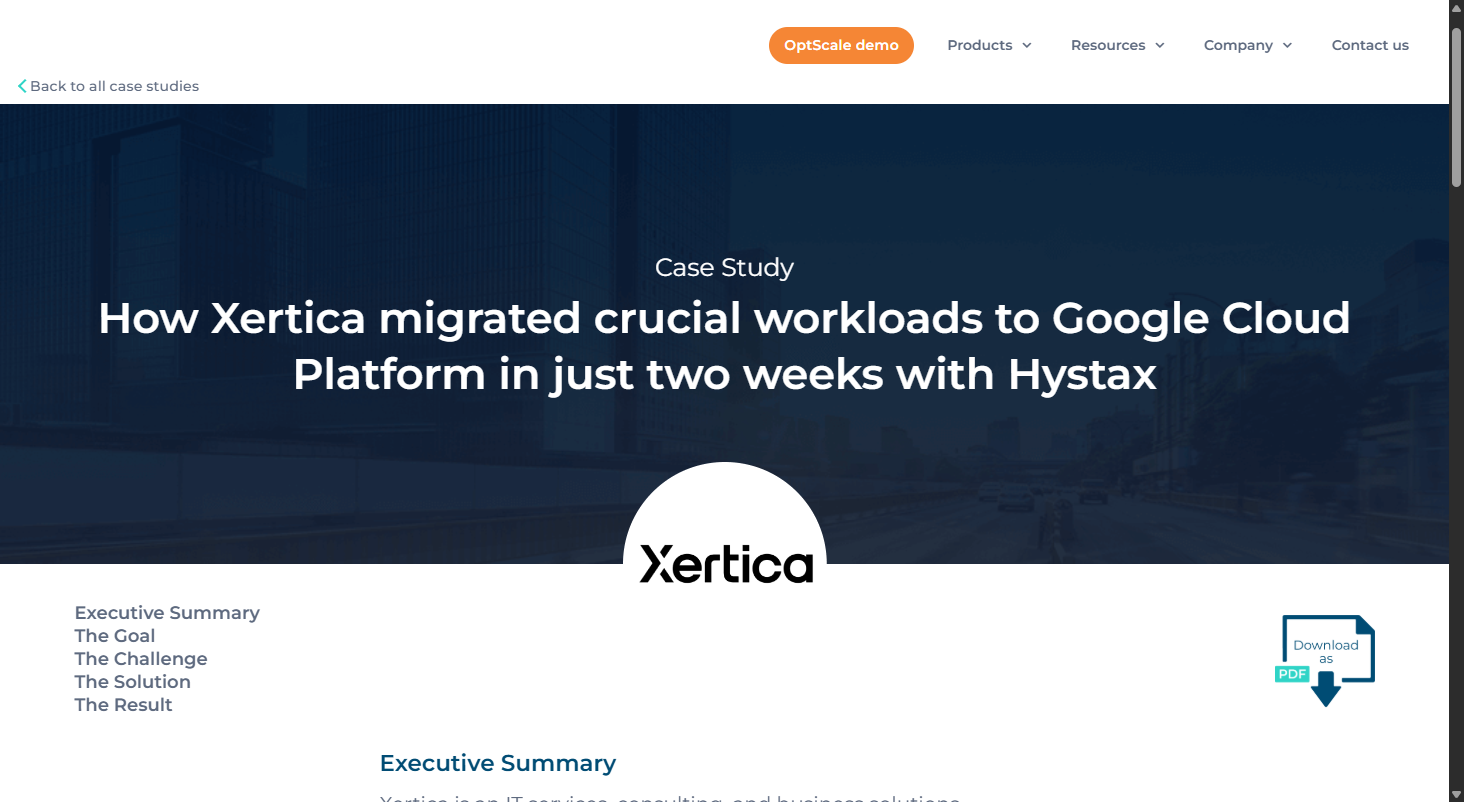Click the scrollbar up arrow
Image resolution: width=1464 pixels, height=802 pixels.
click(1456, 7)
